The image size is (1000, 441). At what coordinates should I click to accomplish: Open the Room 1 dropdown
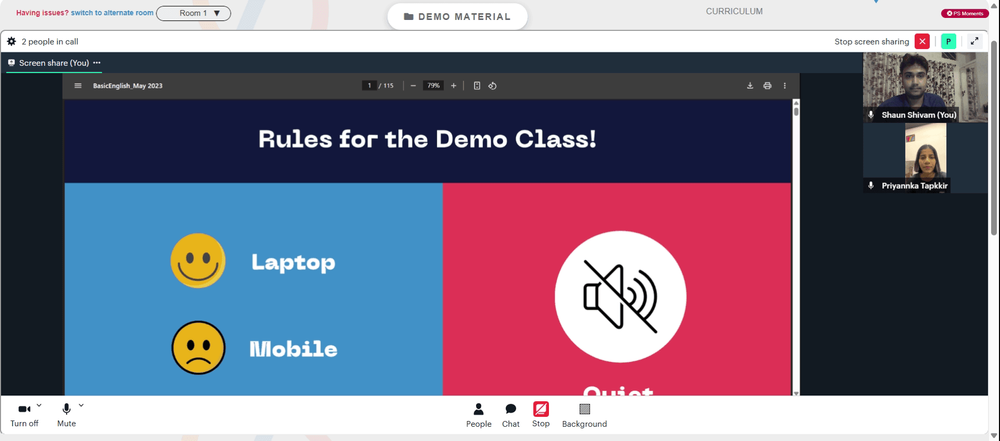pyautogui.click(x=193, y=13)
